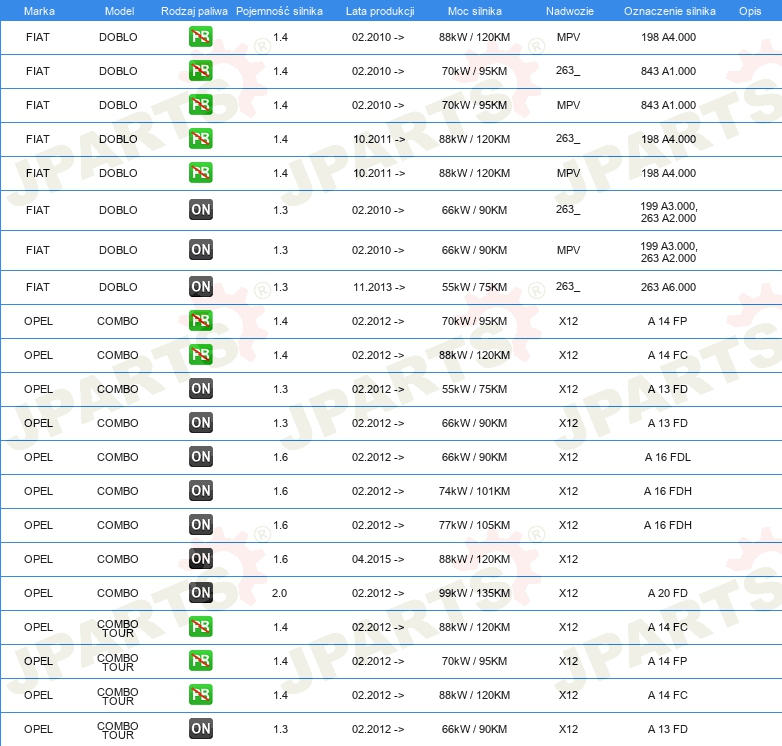The image size is (782, 746).
Task: Select 1.6 capacity in A 16 FDL row
Action: tap(280, 457)
